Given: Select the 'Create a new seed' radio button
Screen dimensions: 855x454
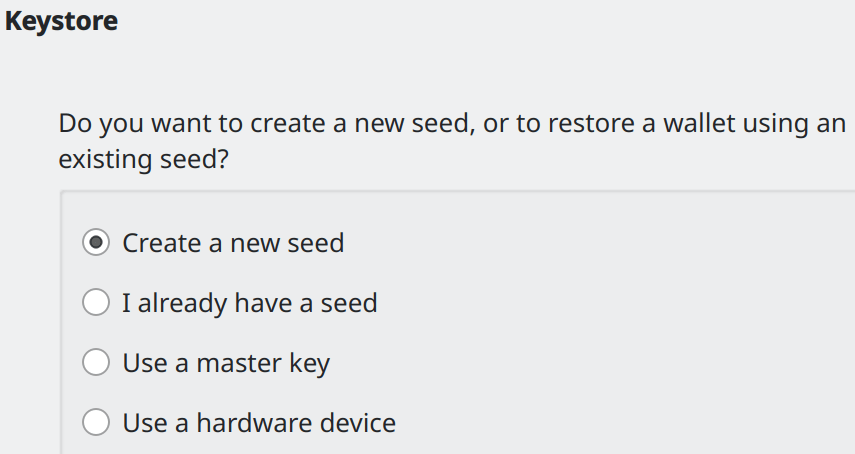Looking at the screenshot, I should point(96,243).
